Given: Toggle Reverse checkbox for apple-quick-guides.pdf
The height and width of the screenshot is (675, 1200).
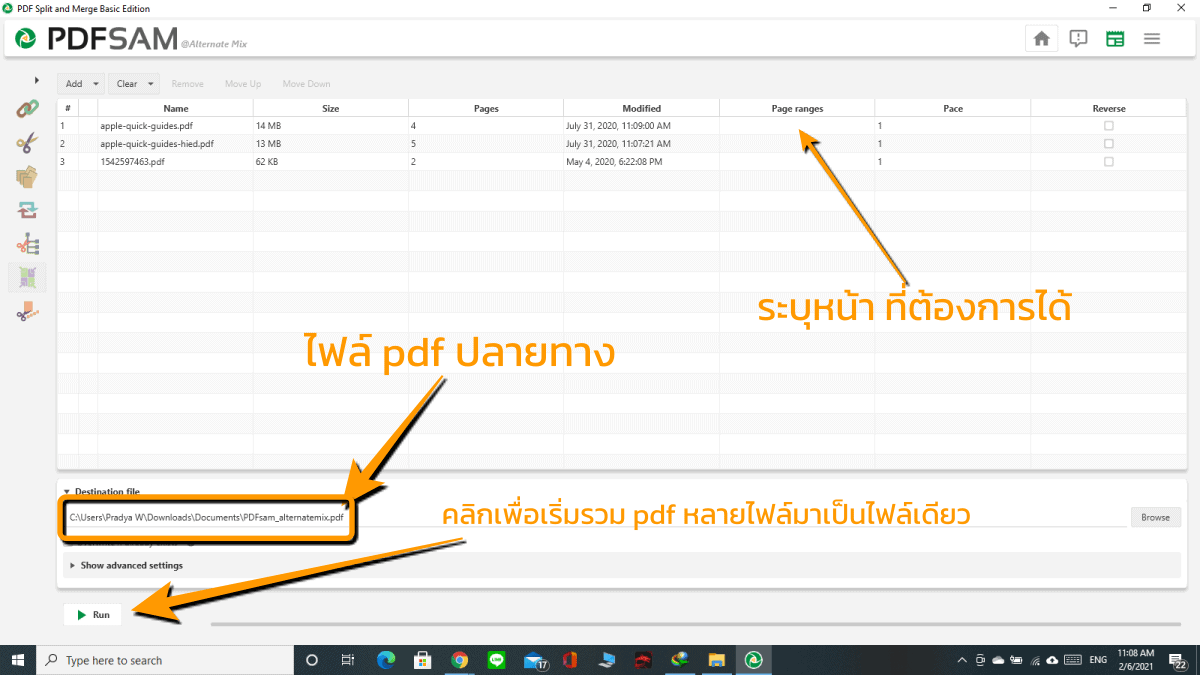Looking at the screenshot, I should pos(1108,126).
